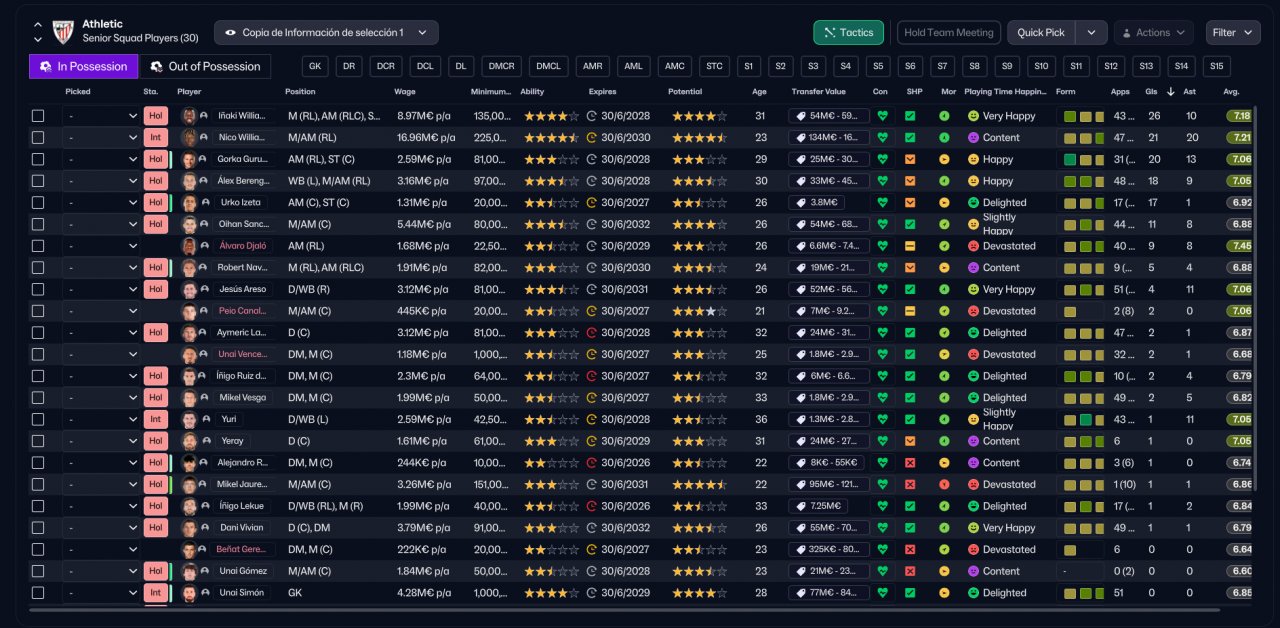
Task: Check the box beside Dani Vivian
Action: pos(38,528)
